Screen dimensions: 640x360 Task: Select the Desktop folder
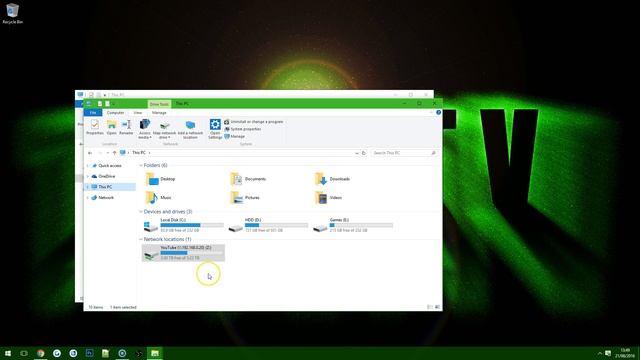click(161, 179)
